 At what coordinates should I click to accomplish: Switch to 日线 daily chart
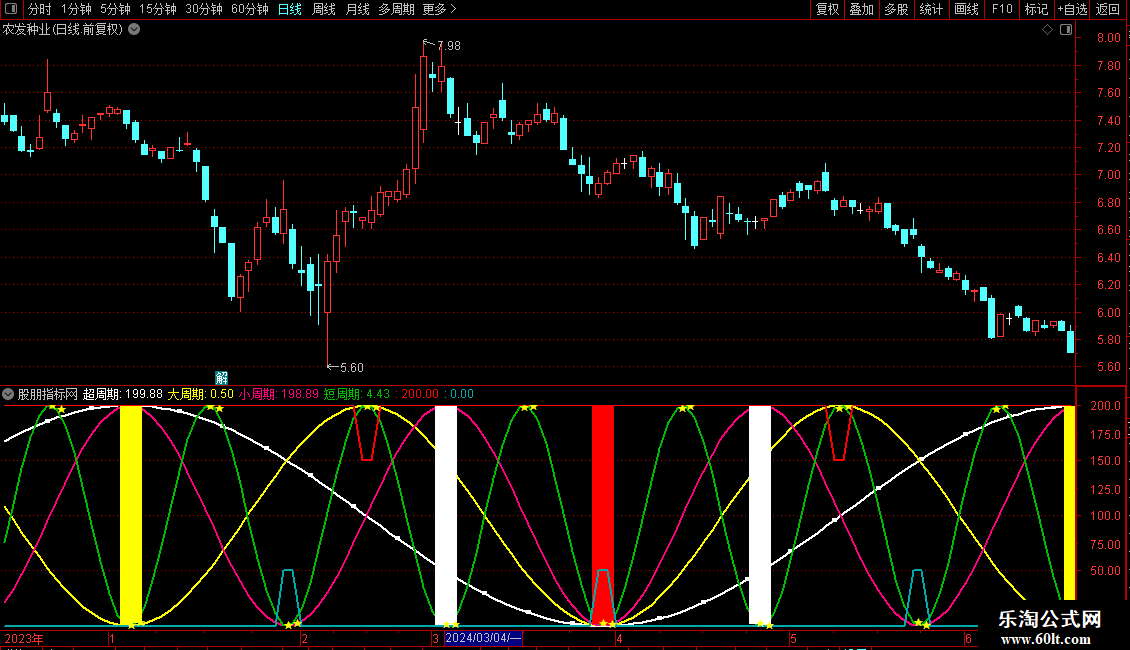290,9
